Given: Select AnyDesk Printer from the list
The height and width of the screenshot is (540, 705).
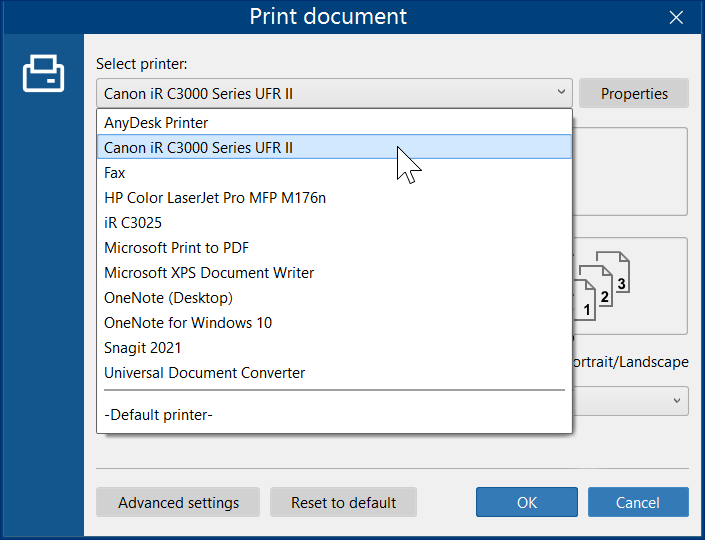Looking at the screenshot, I should click(334, 123).
